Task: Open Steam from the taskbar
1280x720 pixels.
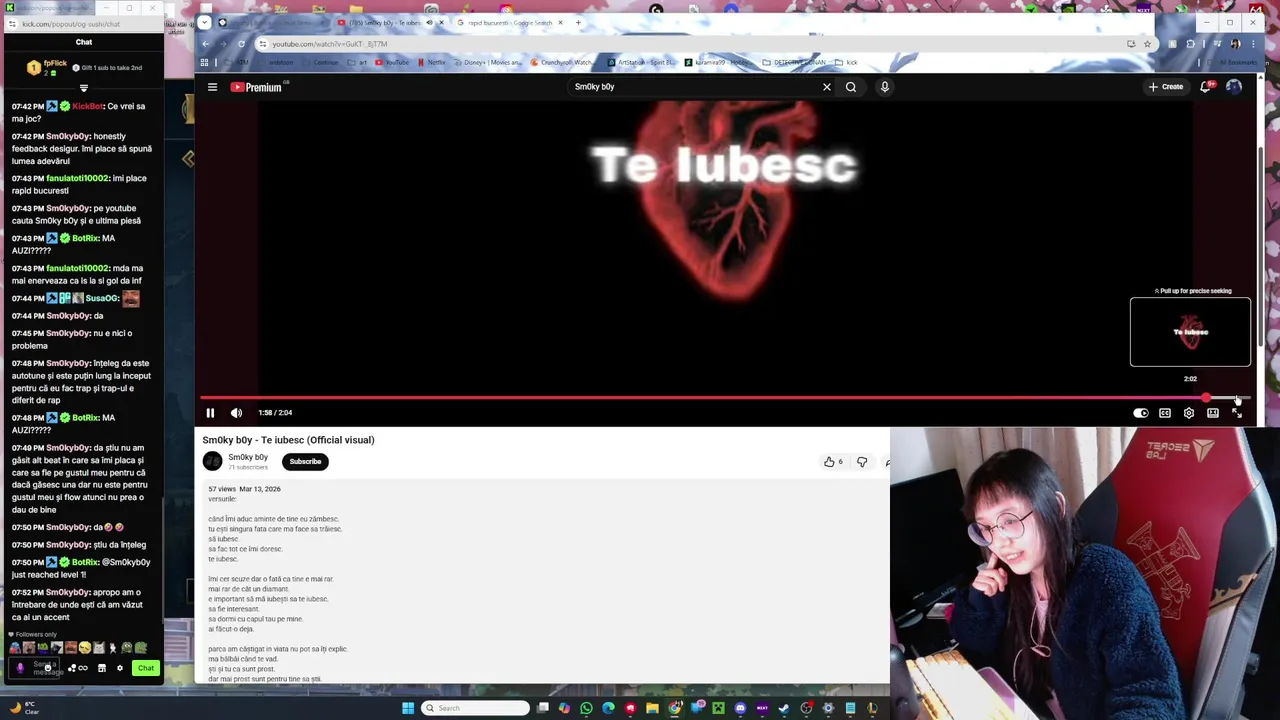Action: pyautogui.click(x=784, y=708)
